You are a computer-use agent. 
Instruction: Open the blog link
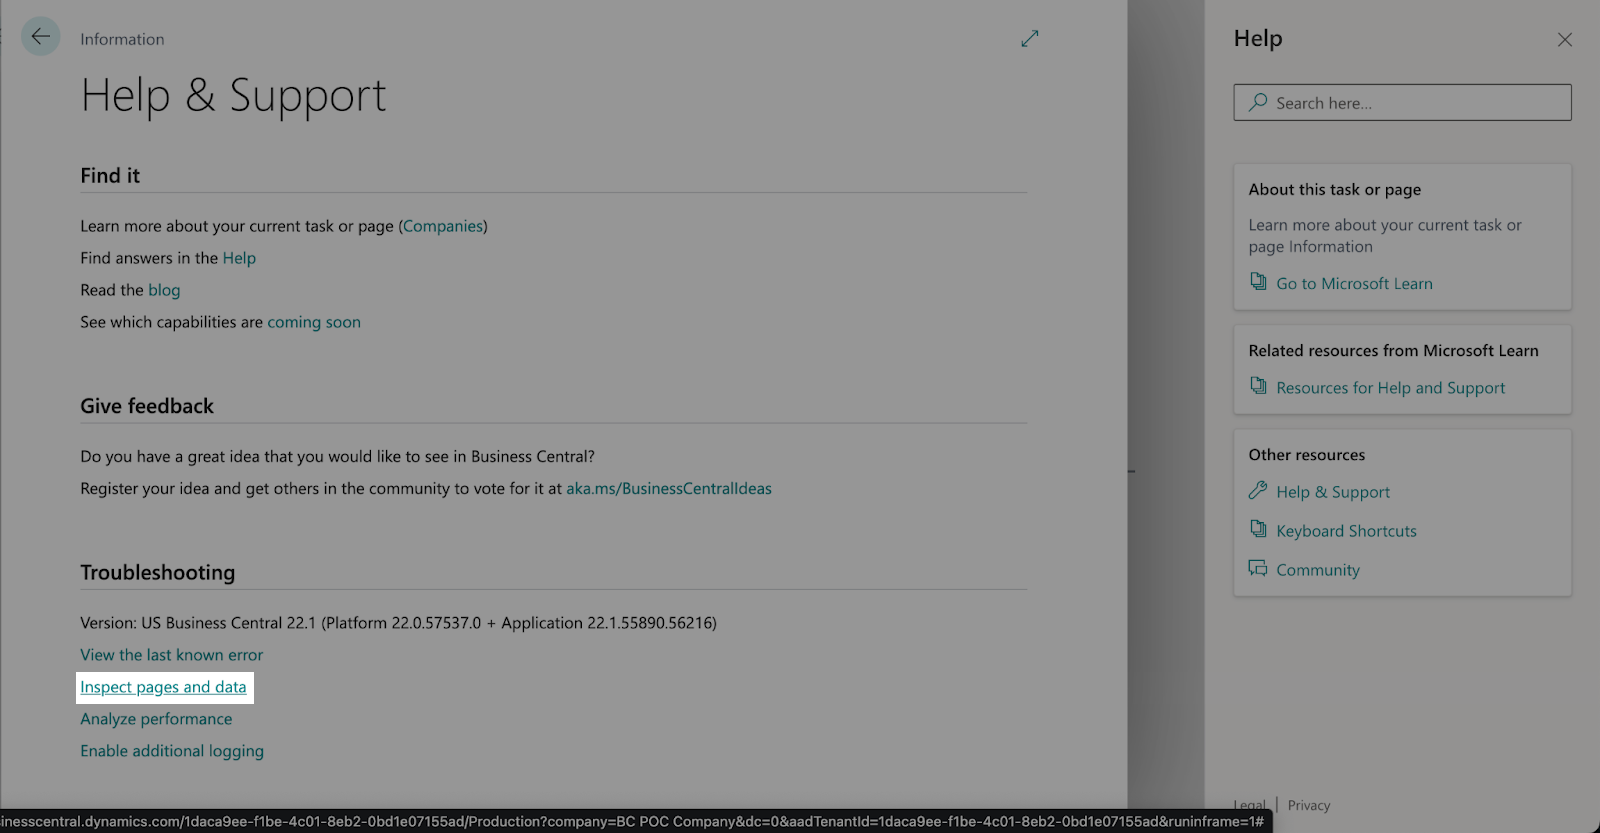(x=164, y=290)
